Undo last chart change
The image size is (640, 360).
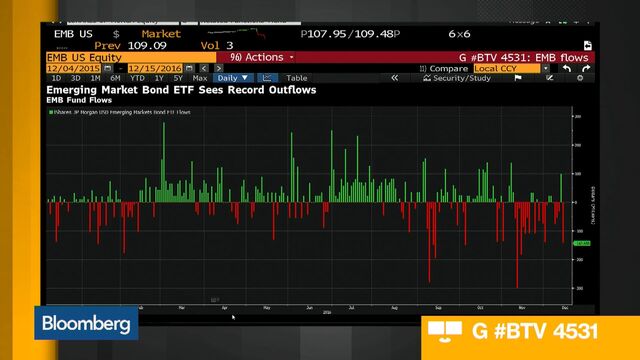(x=567, y=68)
